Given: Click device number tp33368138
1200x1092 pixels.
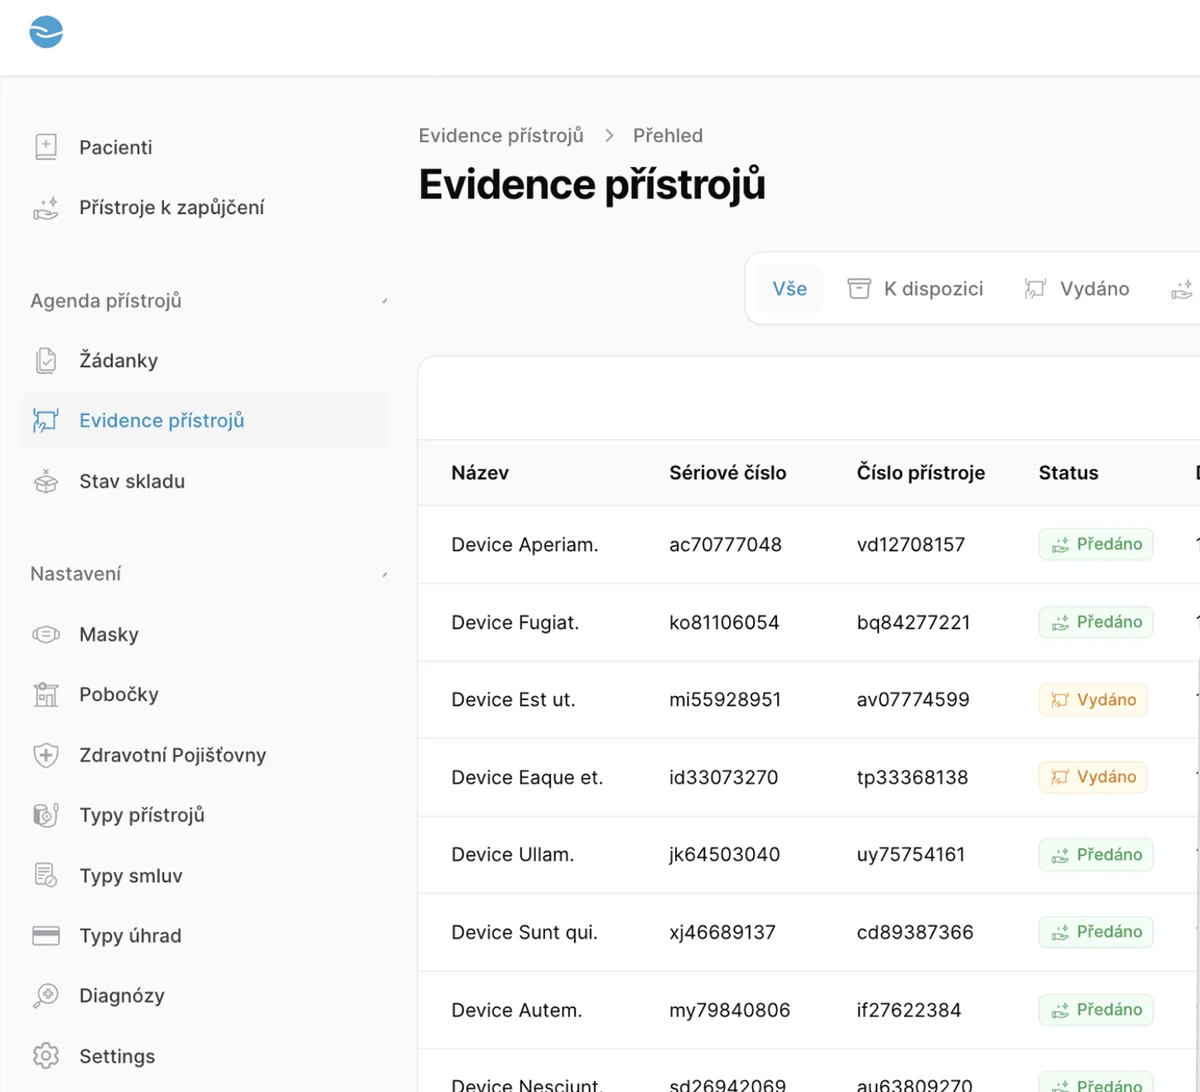Looking at the screenshot, I should pos(912,777).
